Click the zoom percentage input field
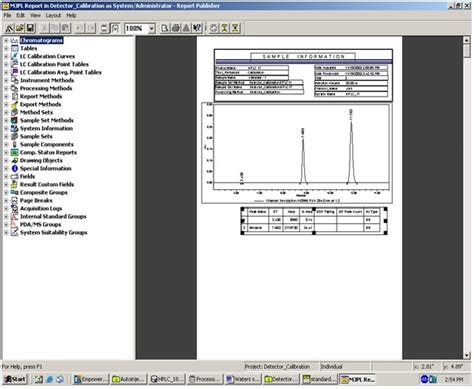The height and width of the screenshot is (389, 474). [x=136, y=29]
